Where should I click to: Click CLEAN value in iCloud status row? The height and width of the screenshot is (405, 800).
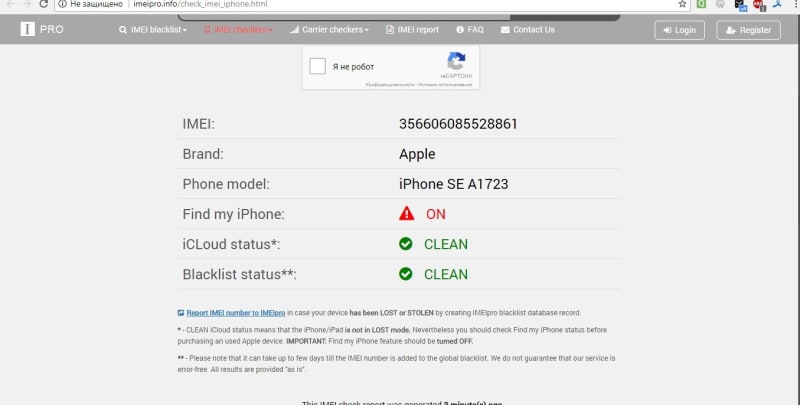click(x=446, y=244)
